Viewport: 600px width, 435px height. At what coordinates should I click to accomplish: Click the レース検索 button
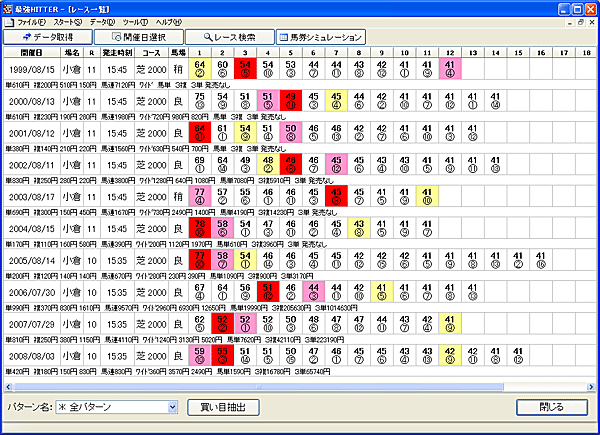[x=230, y=37]
